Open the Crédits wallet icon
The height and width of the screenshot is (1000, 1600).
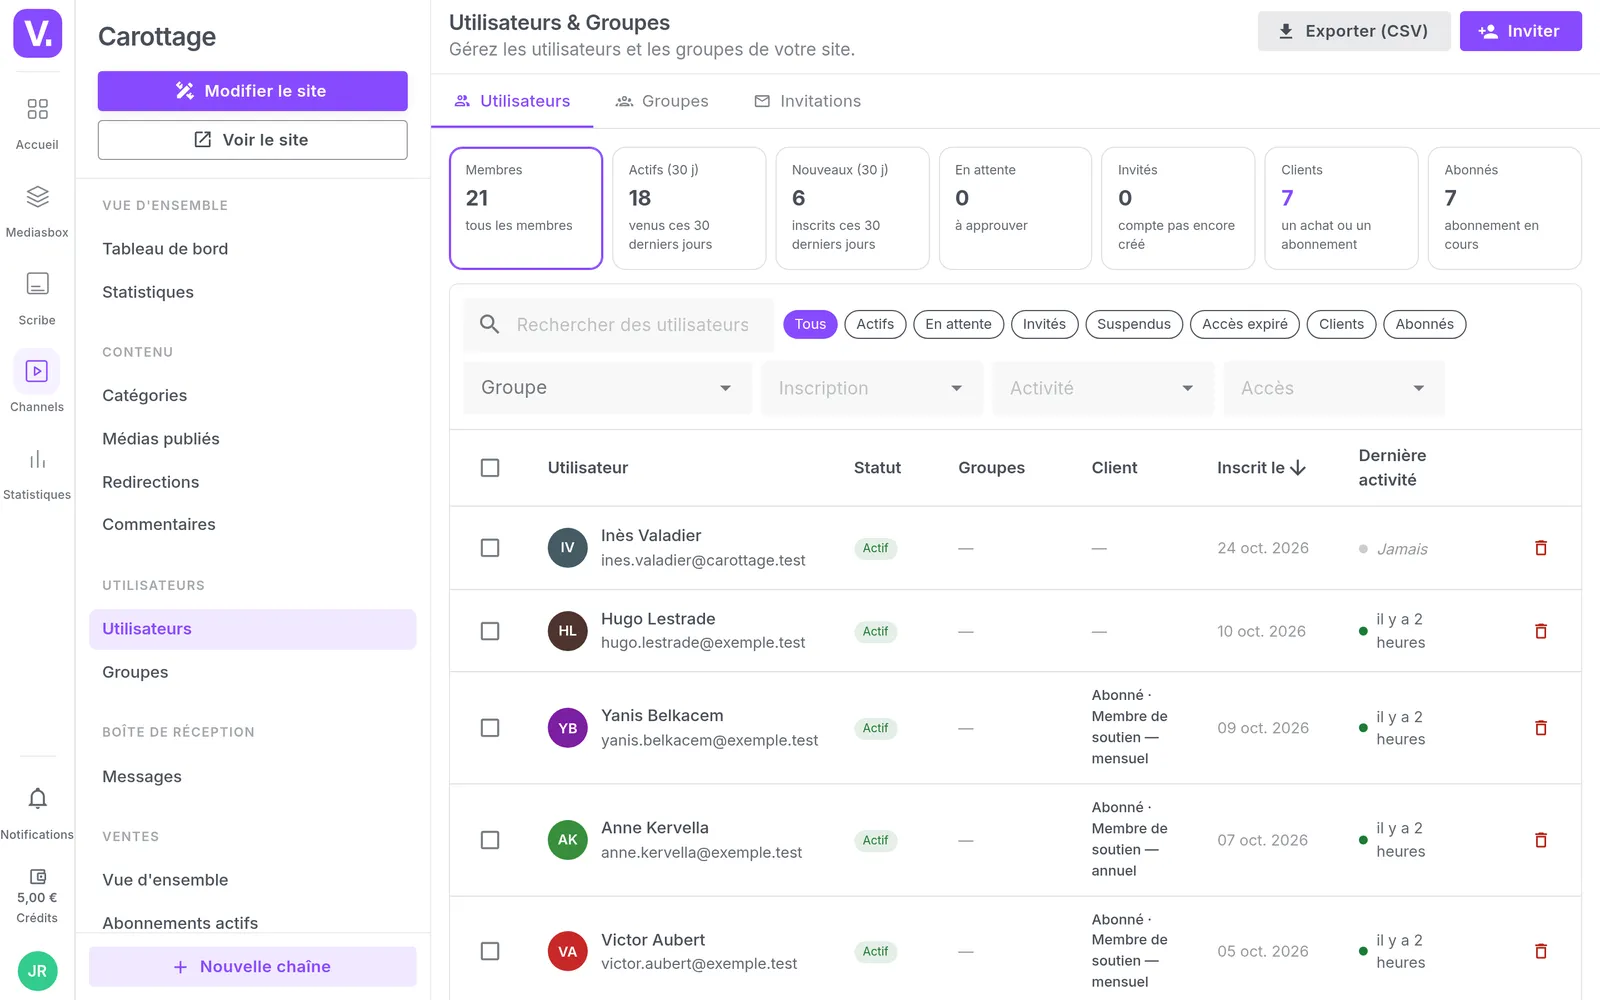[37, 877]
